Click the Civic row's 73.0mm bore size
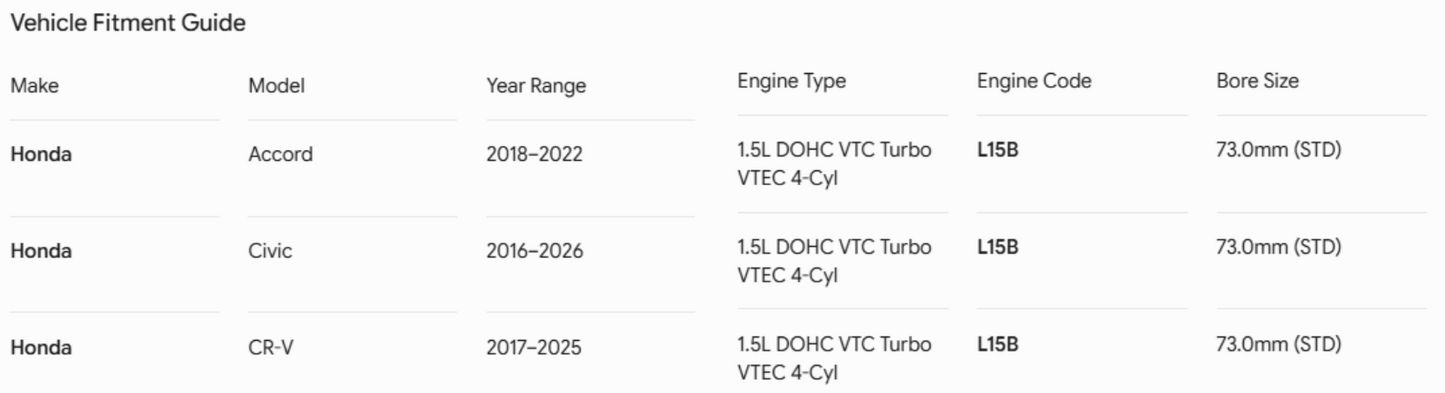The height and width of the screenshot is (393, 1445). pos(1278,247)
